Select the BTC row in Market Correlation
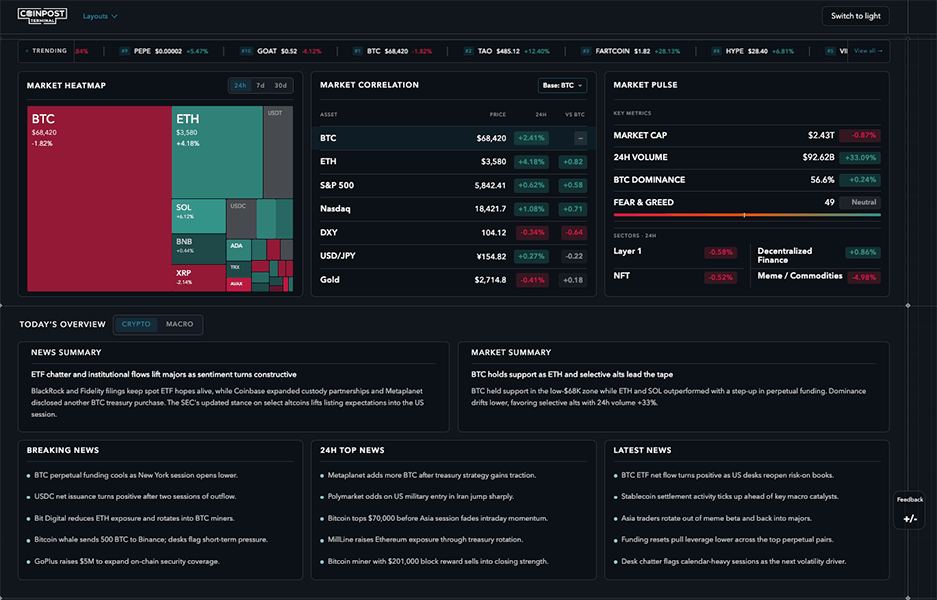The height and width of the screenshot is (600, 937). (453, 138)
